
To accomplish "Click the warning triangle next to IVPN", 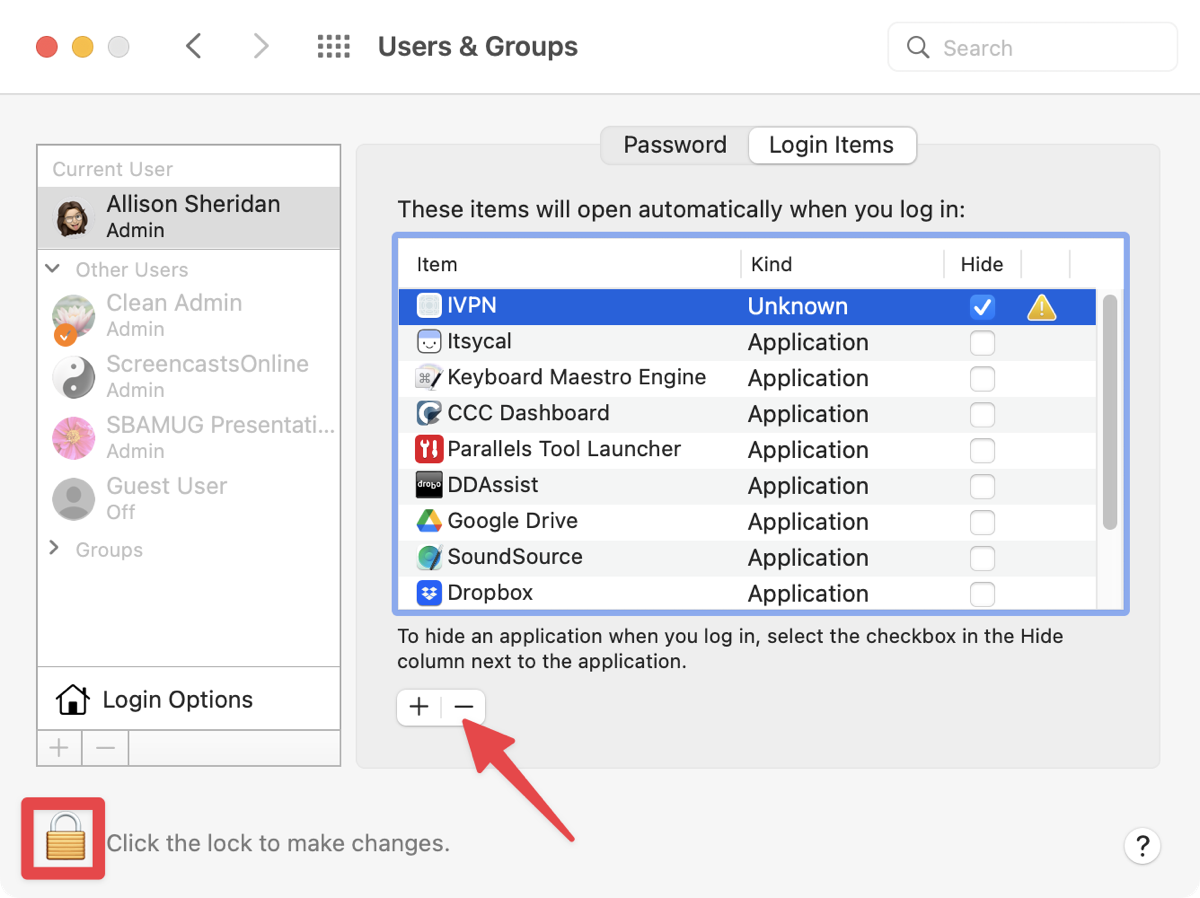I will (x=1041, y=307).
